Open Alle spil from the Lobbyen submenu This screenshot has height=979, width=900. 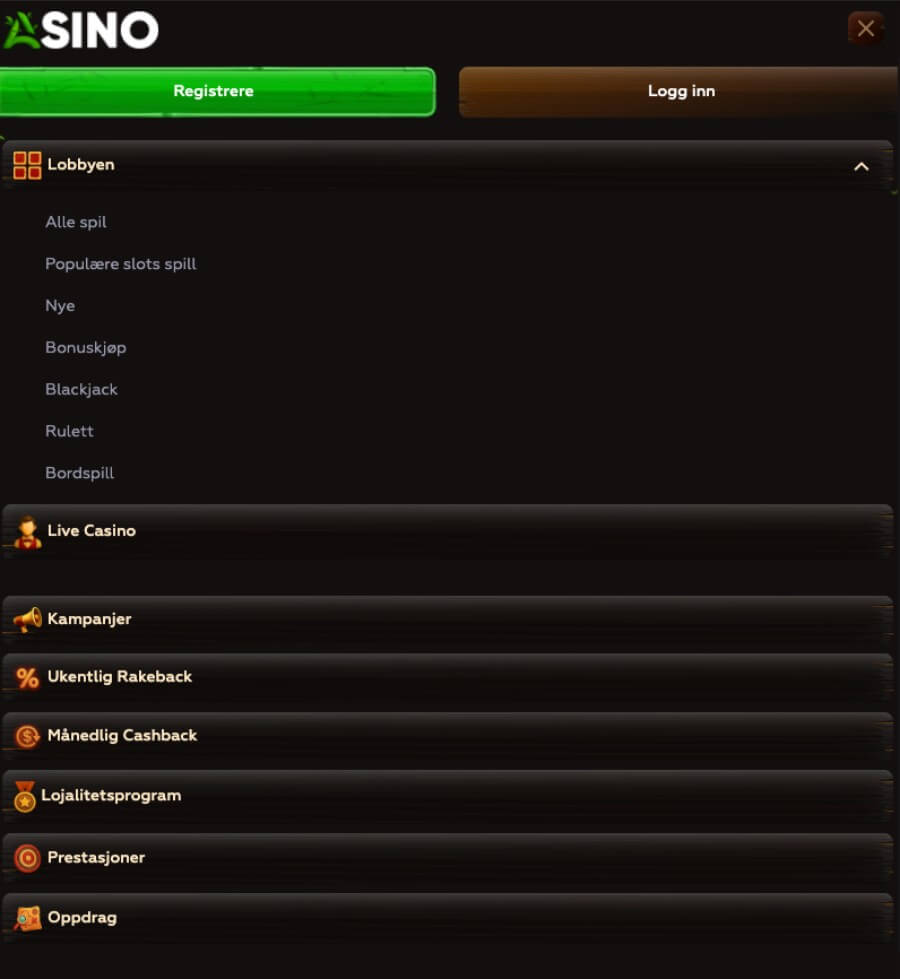[x=76, y=222]
